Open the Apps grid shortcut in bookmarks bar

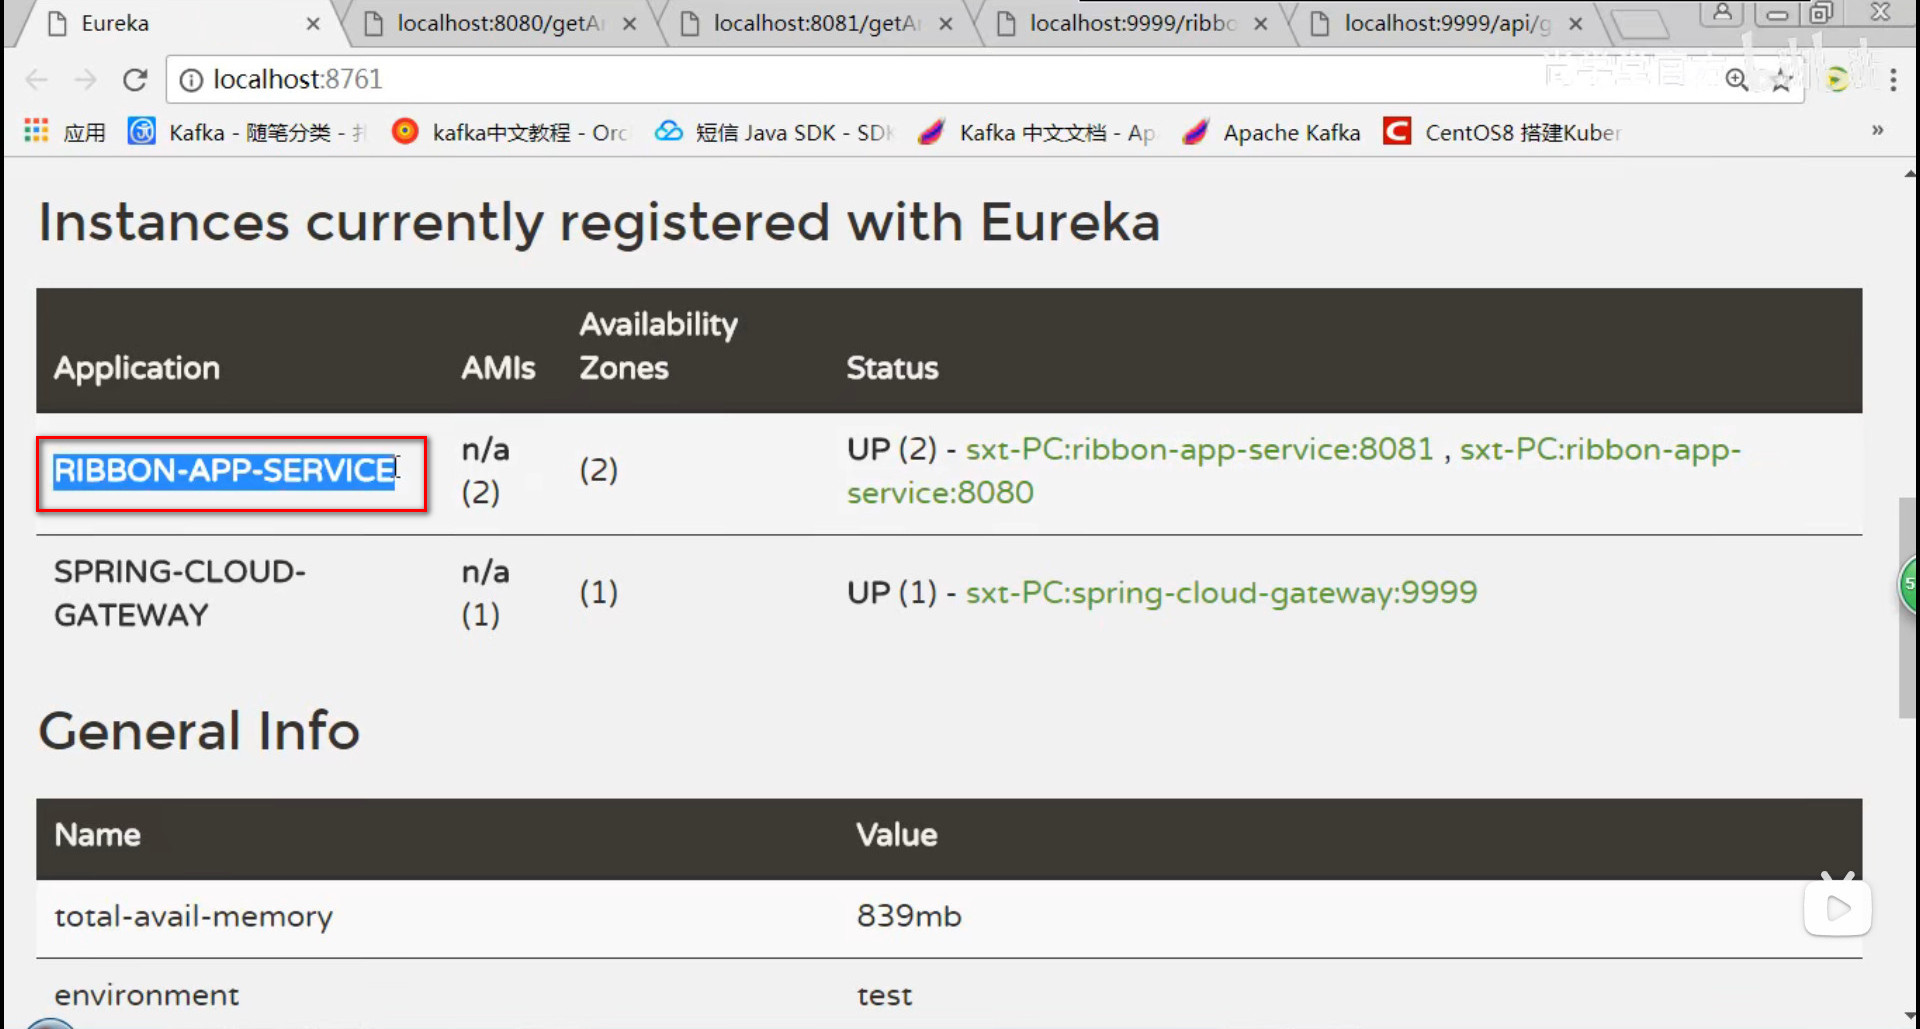(36, 131)
